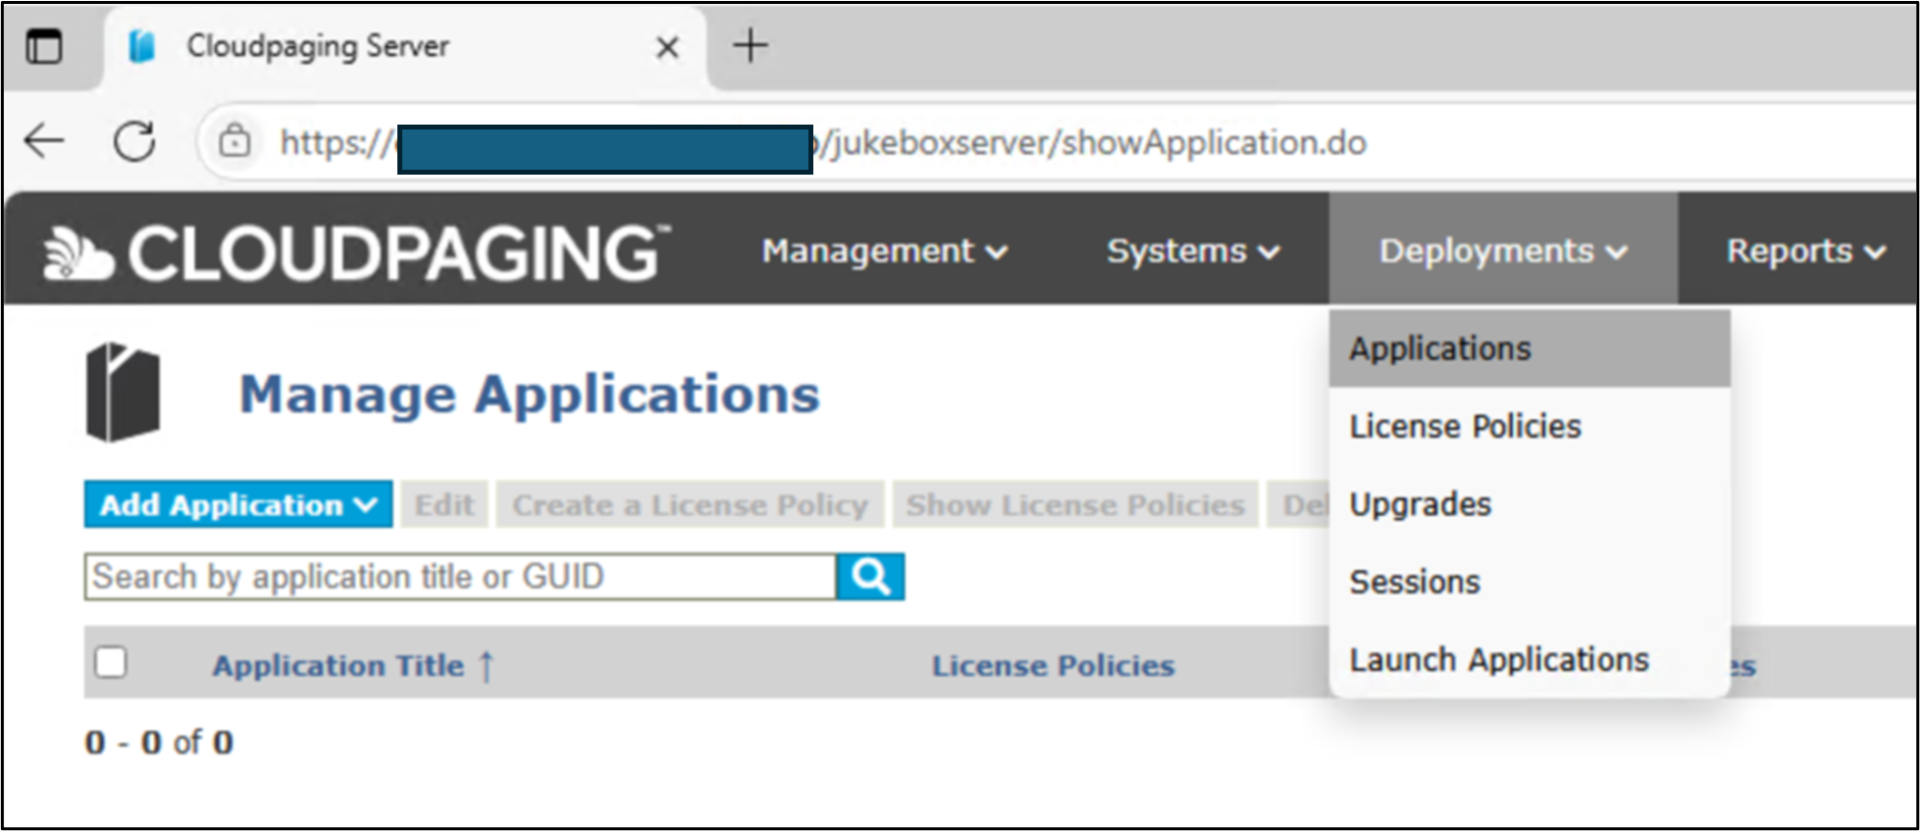Choose Applications from Deployments menu
The height and width of the screenshot is (831, 1920).
pos(1529,349)
